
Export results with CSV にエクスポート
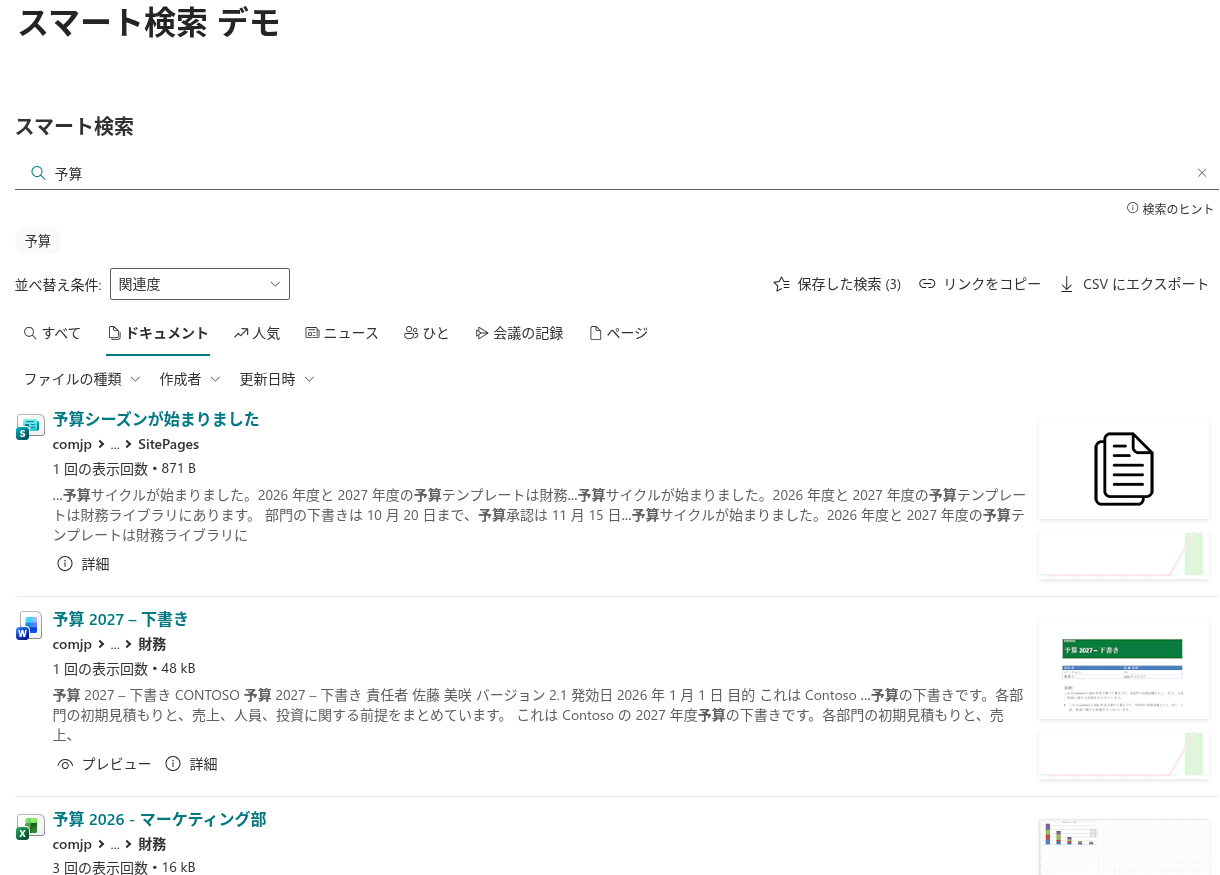[x=1134, y=284]
